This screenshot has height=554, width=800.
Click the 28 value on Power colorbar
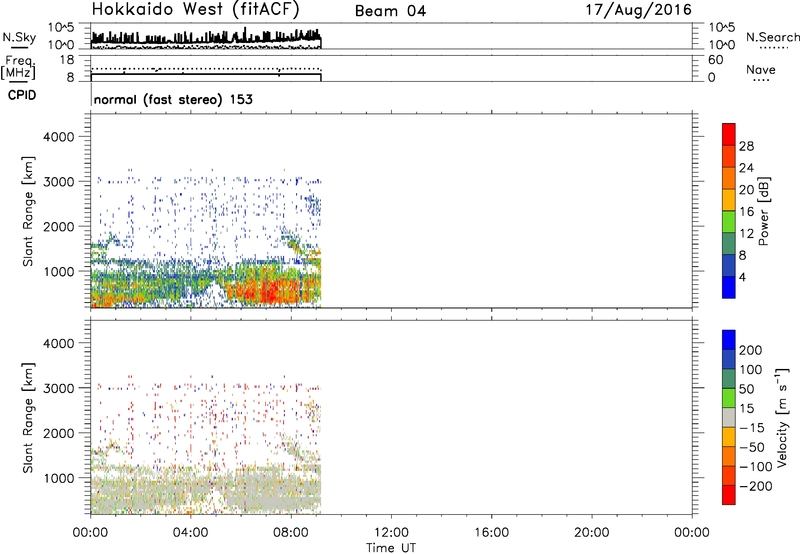[746, 146]
